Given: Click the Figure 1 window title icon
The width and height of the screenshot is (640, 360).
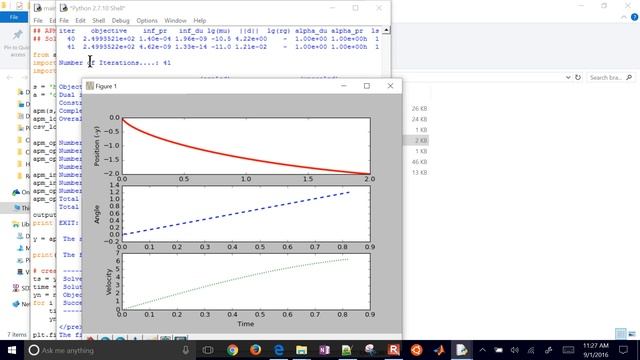Looking at the screenshot, I should pos(90,86).
